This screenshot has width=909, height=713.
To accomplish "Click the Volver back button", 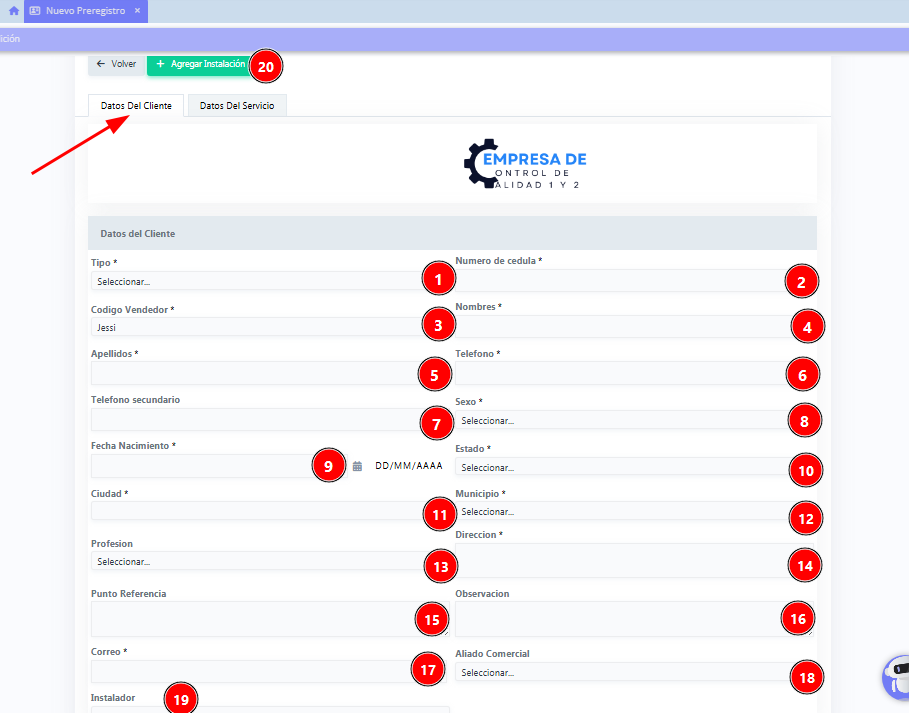I will [x=116, y=64].
